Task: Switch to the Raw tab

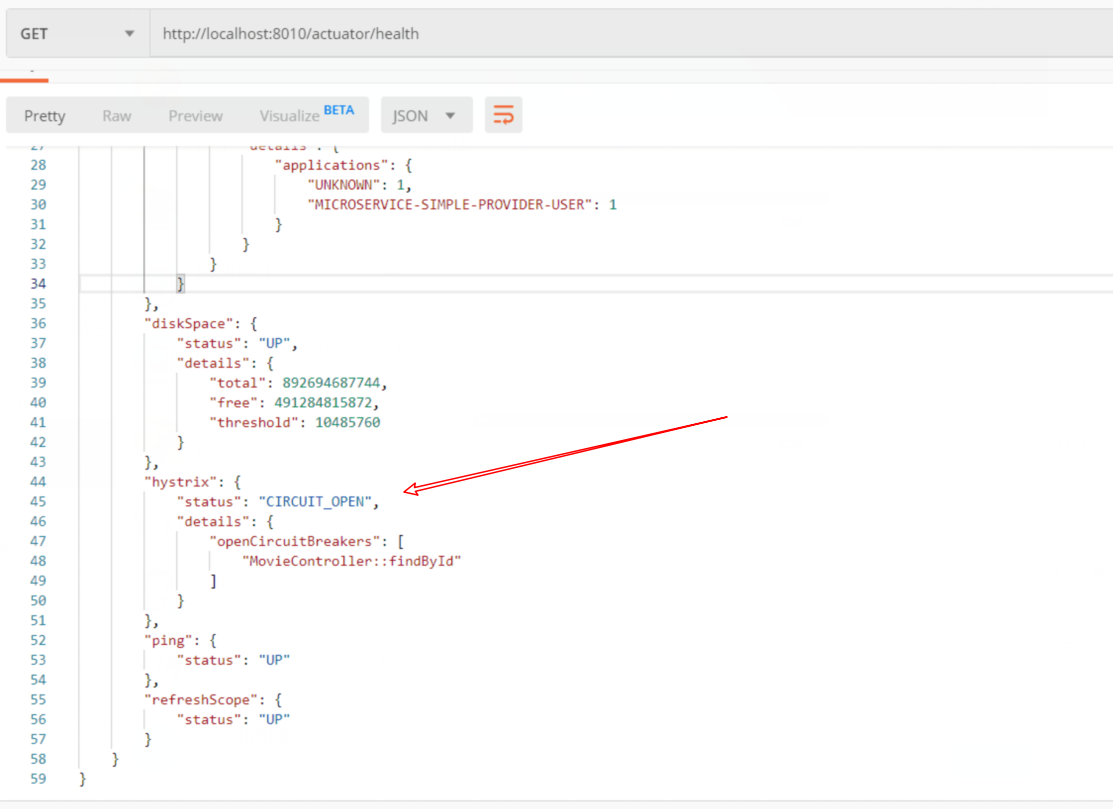Action: 116,116
